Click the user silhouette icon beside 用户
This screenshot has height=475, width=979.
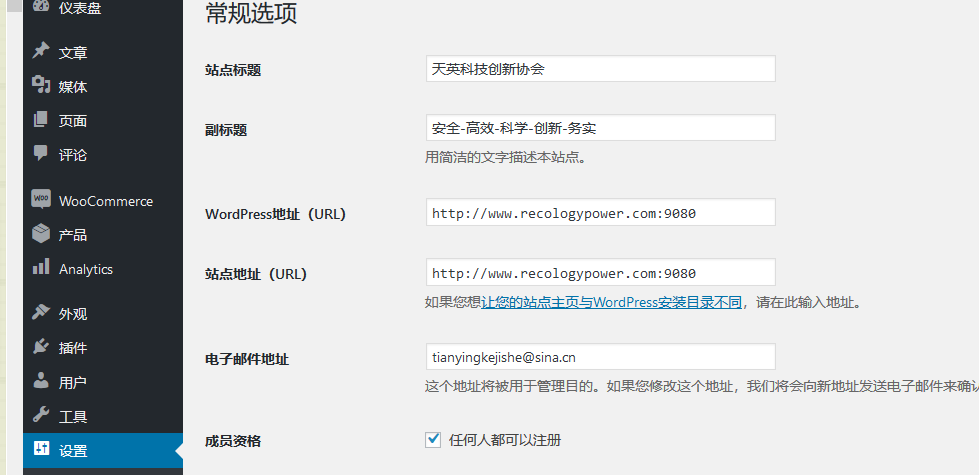(41, 380)
